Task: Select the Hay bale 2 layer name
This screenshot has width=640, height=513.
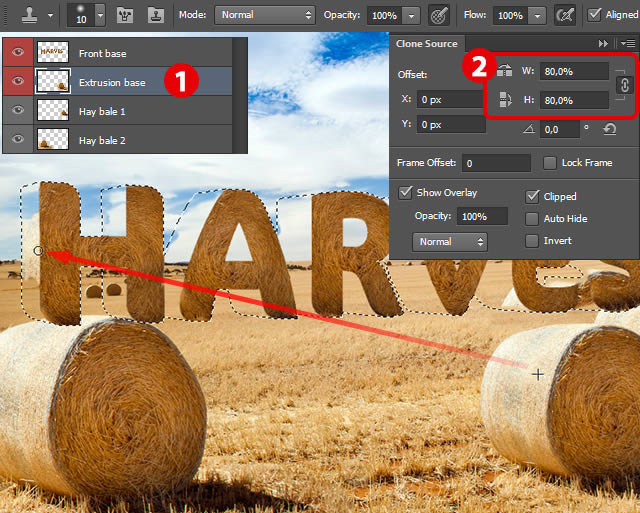Action: pyautogui.click(x=102, y=140)
